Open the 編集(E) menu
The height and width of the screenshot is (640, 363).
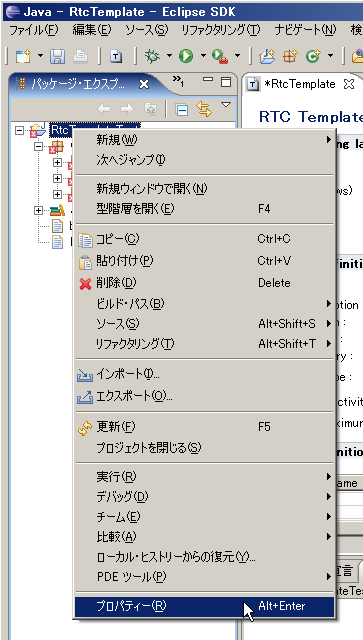pyautogui.click(x=91, y=30)
